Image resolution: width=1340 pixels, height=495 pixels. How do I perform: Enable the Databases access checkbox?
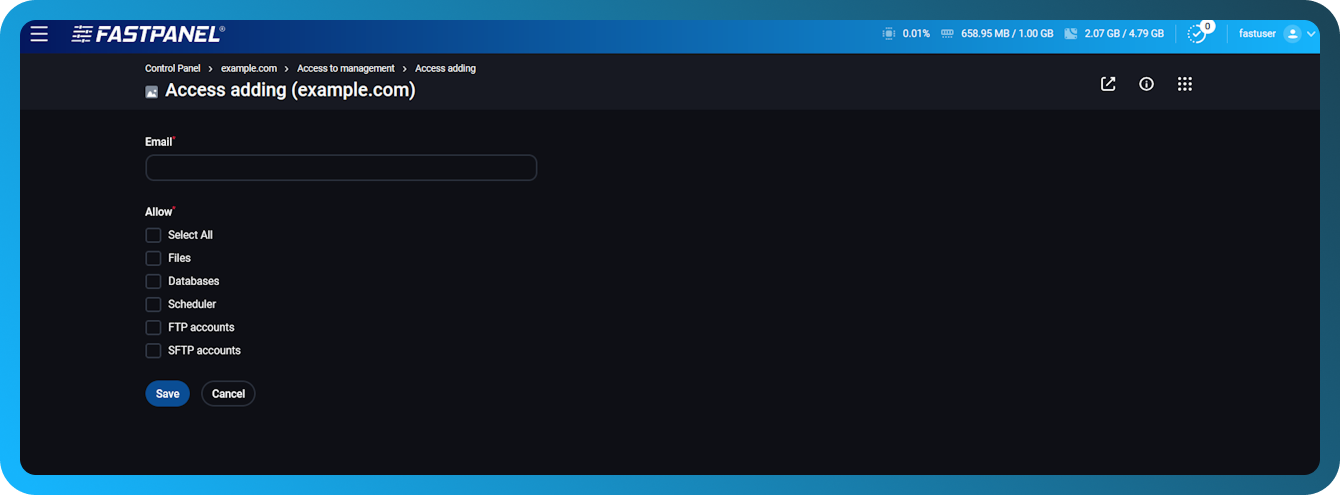153,281
